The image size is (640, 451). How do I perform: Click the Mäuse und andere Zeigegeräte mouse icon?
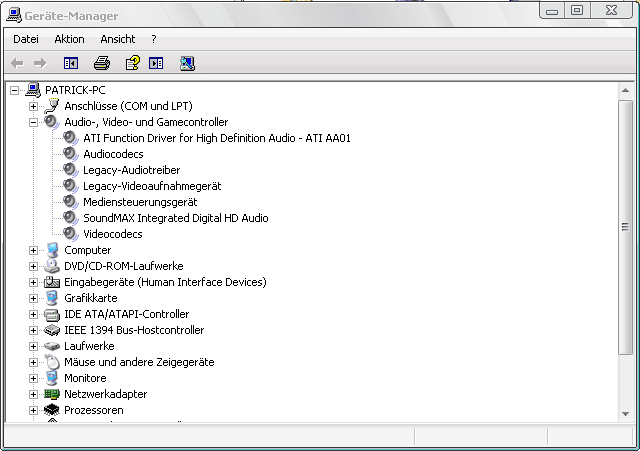pos(52,362)
